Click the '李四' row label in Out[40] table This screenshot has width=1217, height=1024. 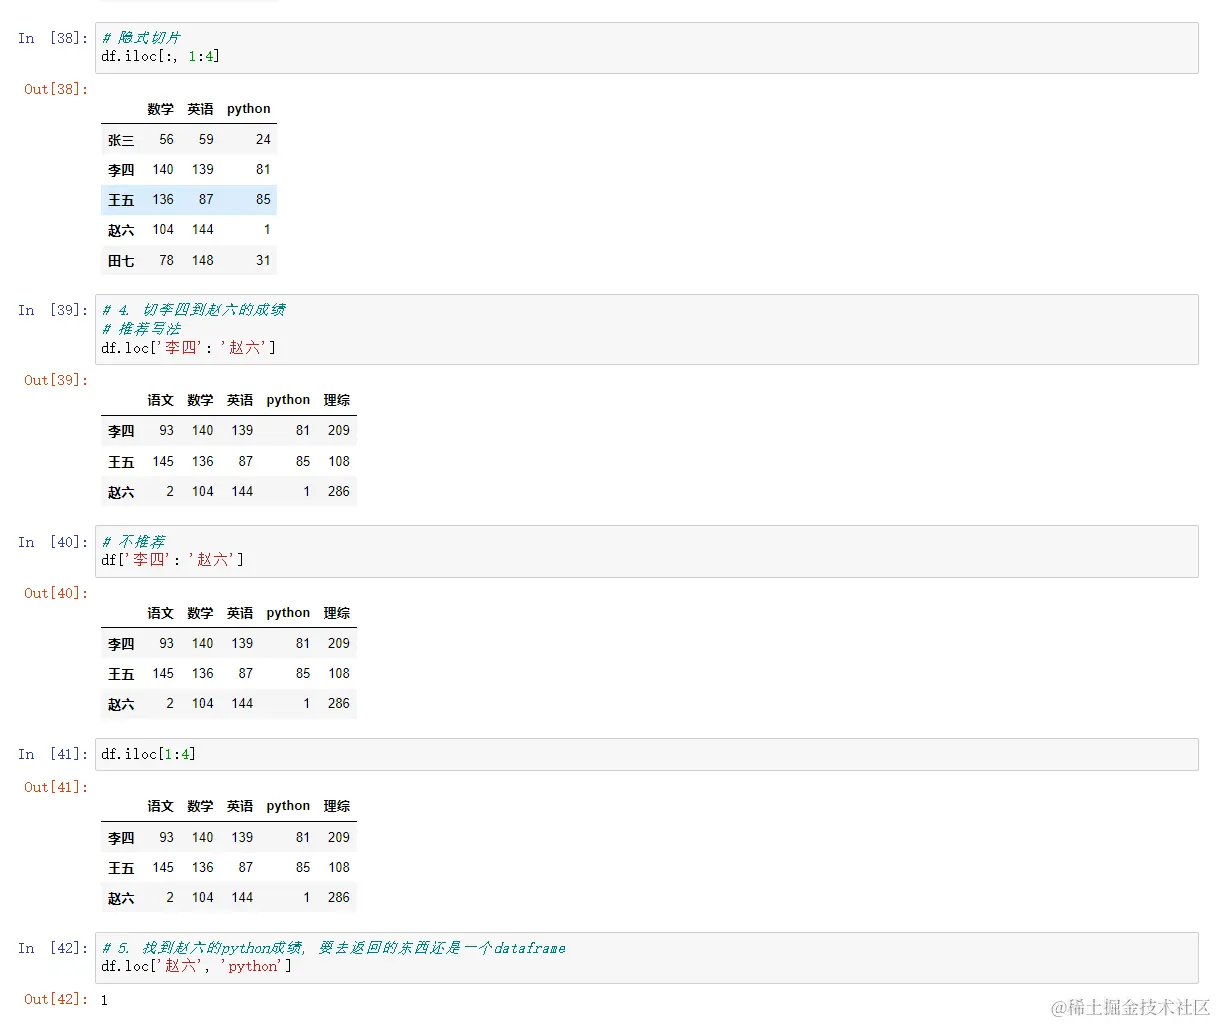(x=121, y=644)
